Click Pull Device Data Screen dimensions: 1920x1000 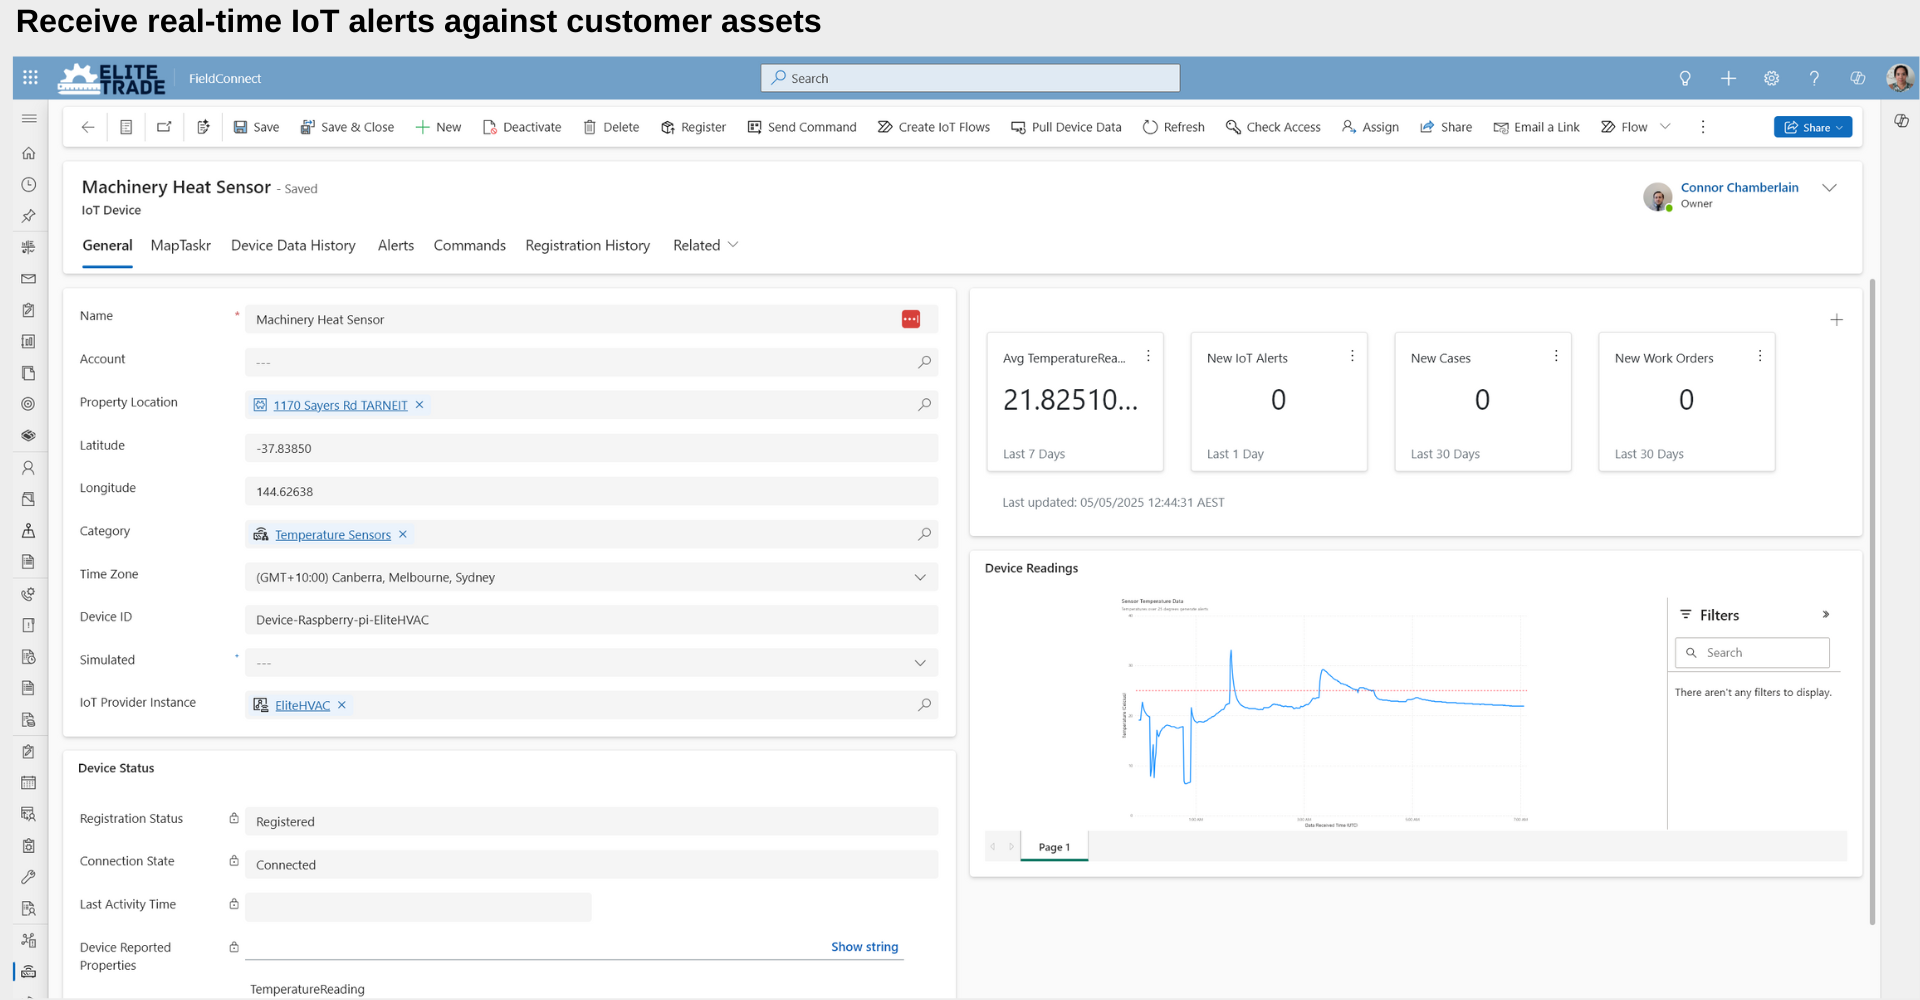coord(1066,127)
